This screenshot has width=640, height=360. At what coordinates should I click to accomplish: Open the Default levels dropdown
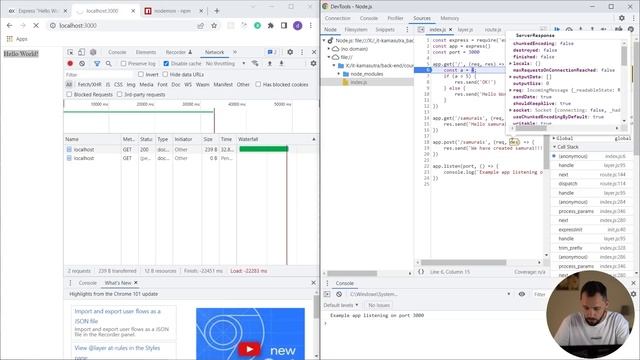click(340, 305)
